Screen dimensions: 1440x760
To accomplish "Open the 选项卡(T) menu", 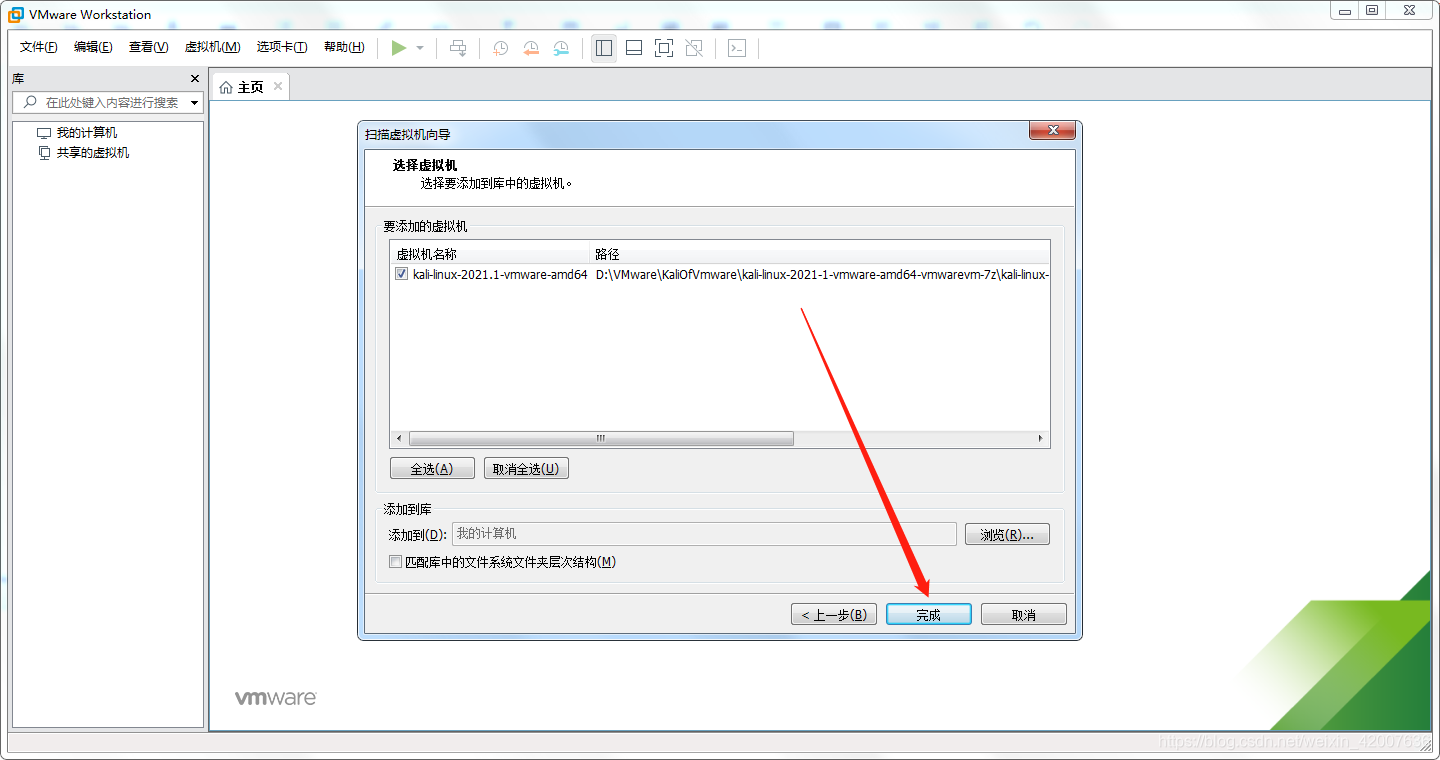I will [x=282, y=47].
